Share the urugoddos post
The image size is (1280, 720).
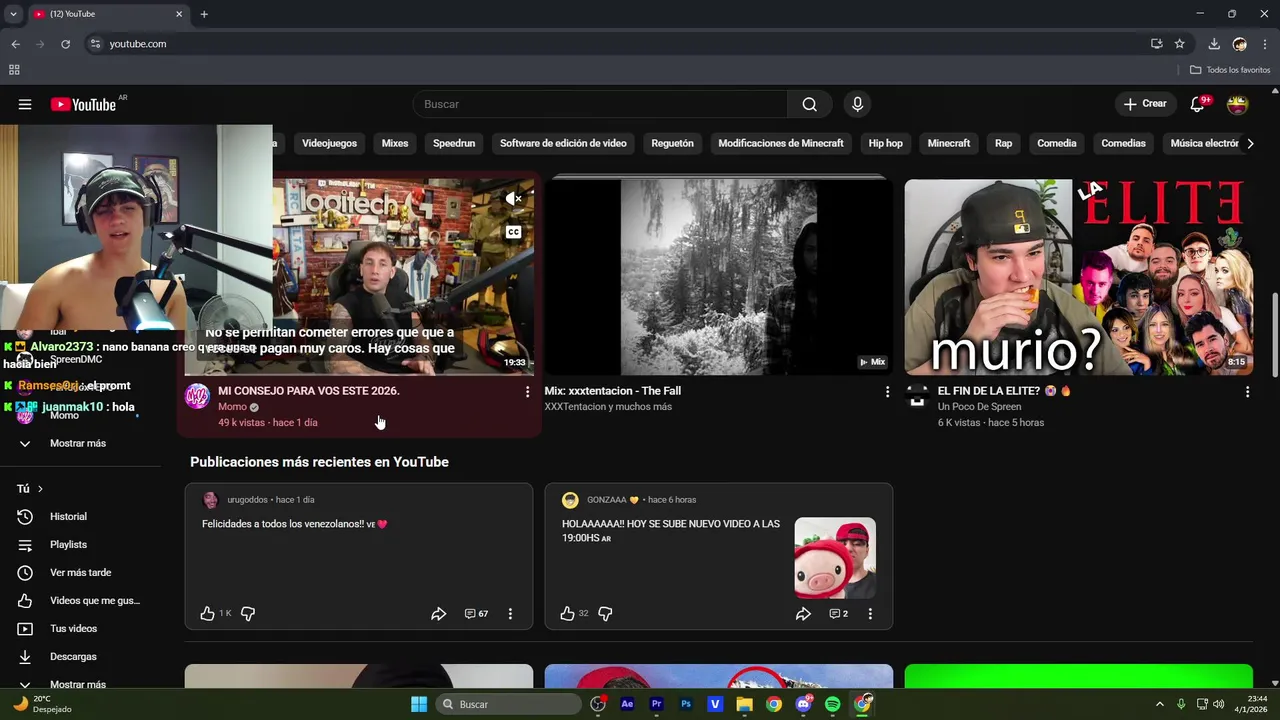point(438,613)
